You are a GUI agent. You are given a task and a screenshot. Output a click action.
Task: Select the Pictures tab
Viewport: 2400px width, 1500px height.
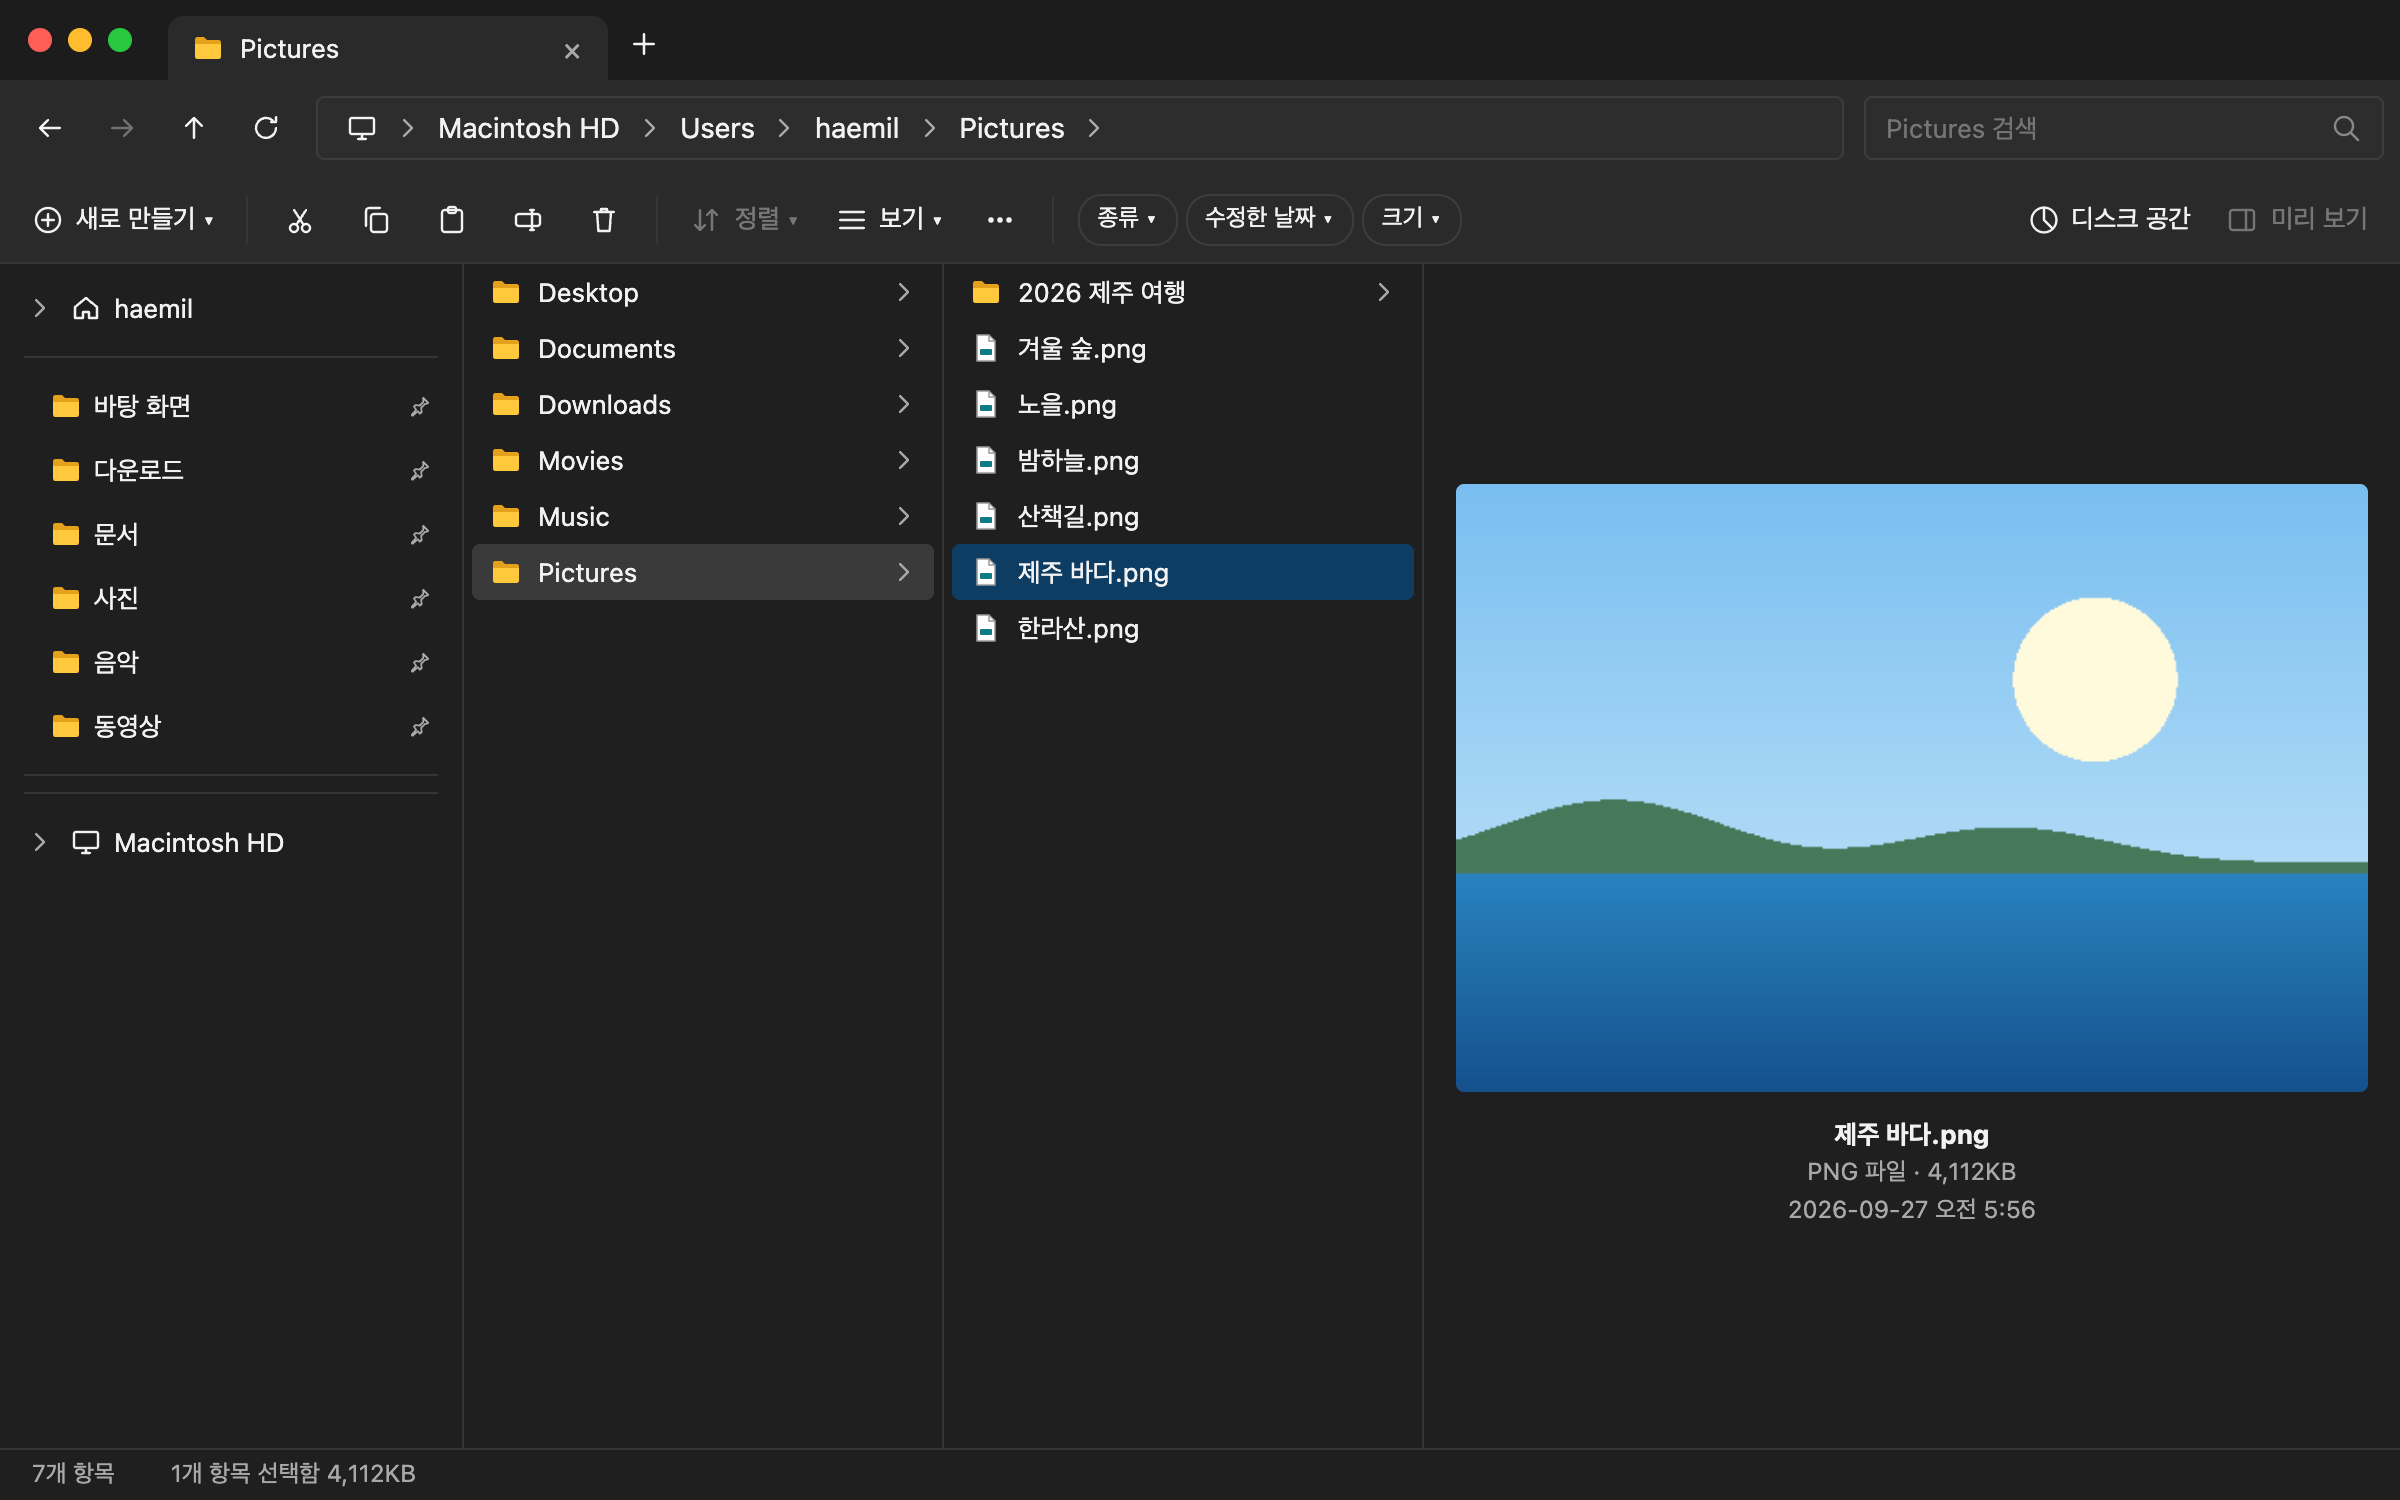388,48
